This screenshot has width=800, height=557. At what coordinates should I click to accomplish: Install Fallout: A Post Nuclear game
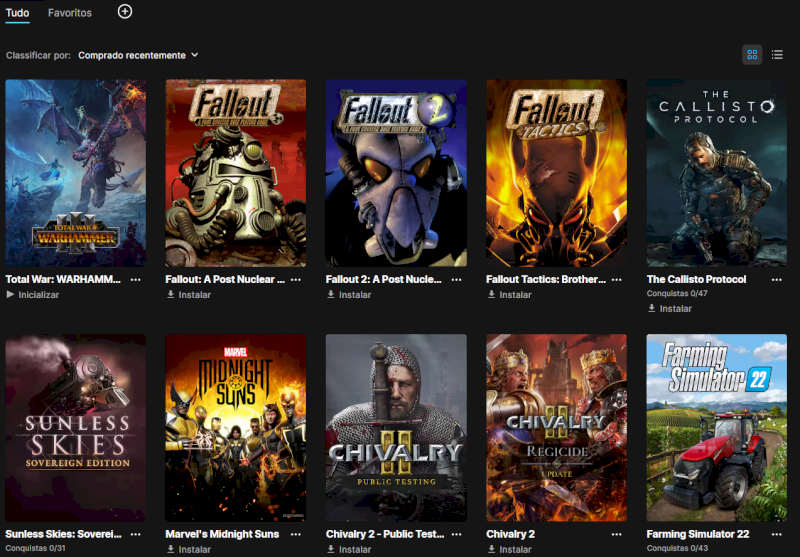[188, 295]
